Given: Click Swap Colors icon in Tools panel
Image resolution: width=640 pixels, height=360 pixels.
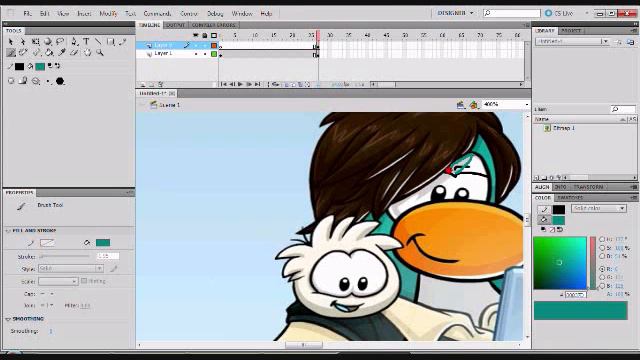Looking at the screenshot, I should click(x=57, y=66).
